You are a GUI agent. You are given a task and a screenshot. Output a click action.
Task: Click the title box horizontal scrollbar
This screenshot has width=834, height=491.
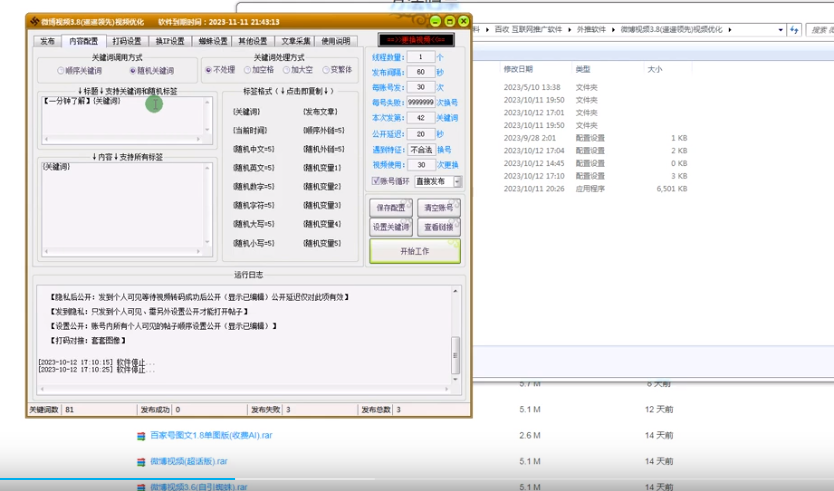coord(122,139)
